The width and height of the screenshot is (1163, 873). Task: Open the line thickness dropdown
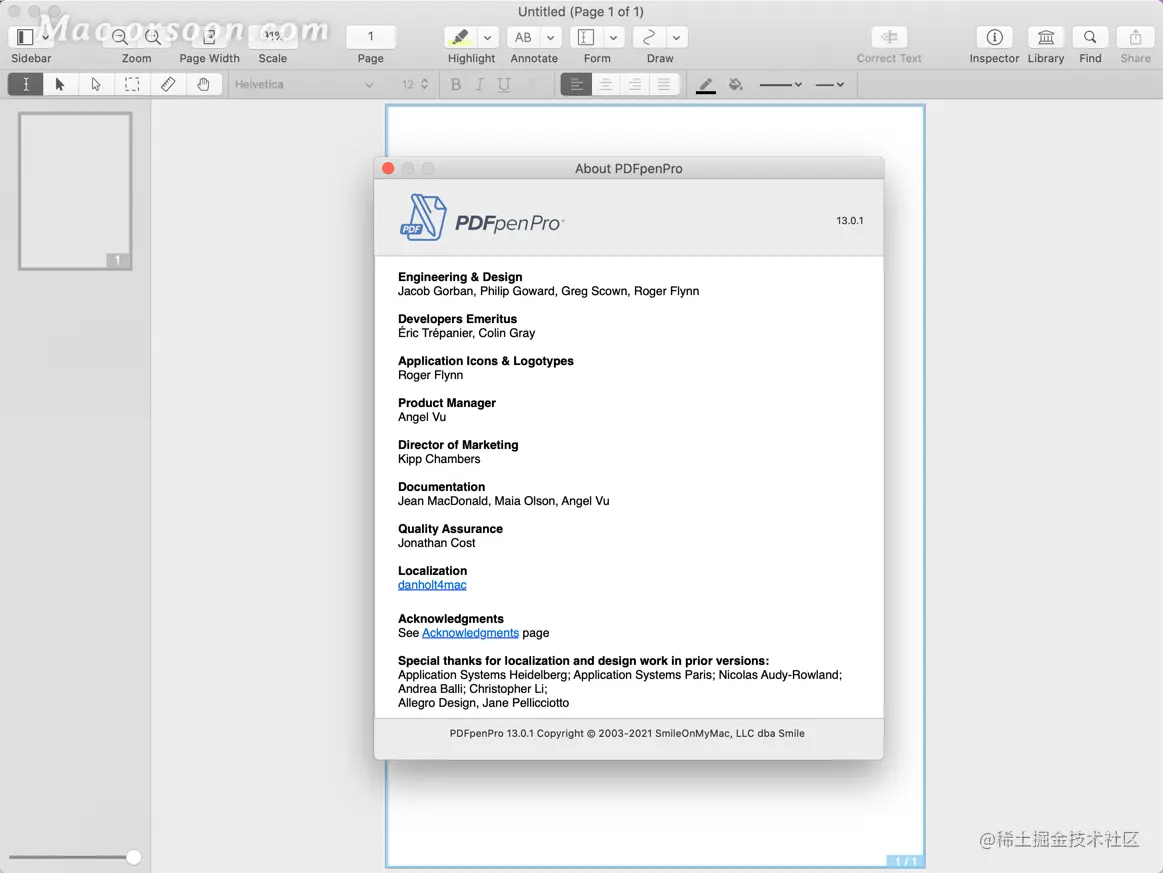[x=780, y=85]
